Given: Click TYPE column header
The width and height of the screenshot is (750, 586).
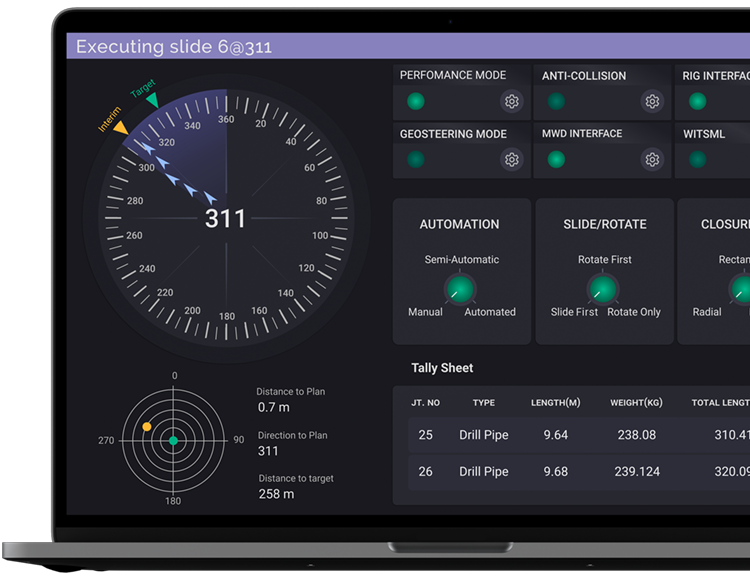Looking at the screenshot, I should click(x=484, y=403).
